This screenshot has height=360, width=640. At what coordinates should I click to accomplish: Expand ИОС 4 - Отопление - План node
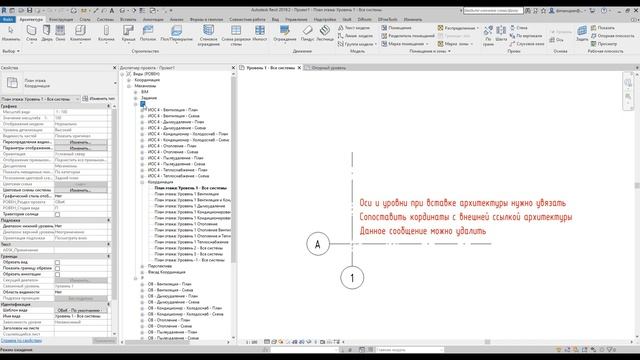click(x=142, y=146)
